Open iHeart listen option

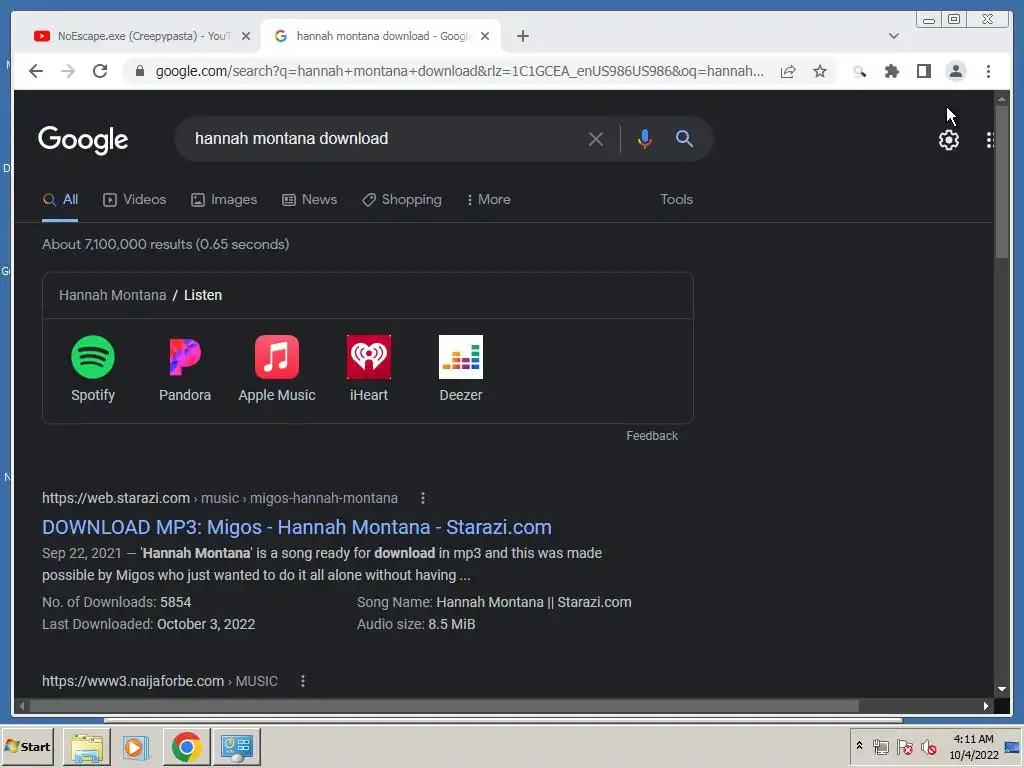coord(369,369)
